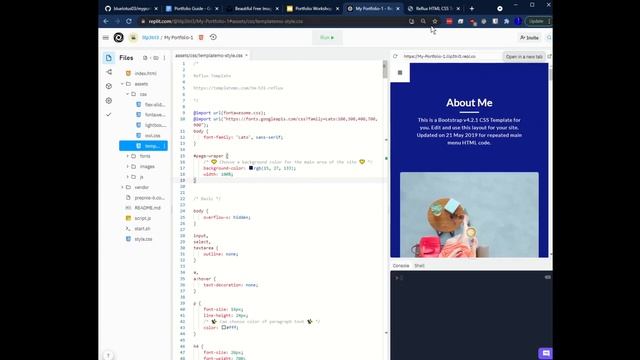The width and height of the screenshot is (640, 360).
Task: Switch to the Shell tab
Action: click(x=419, y=266)
